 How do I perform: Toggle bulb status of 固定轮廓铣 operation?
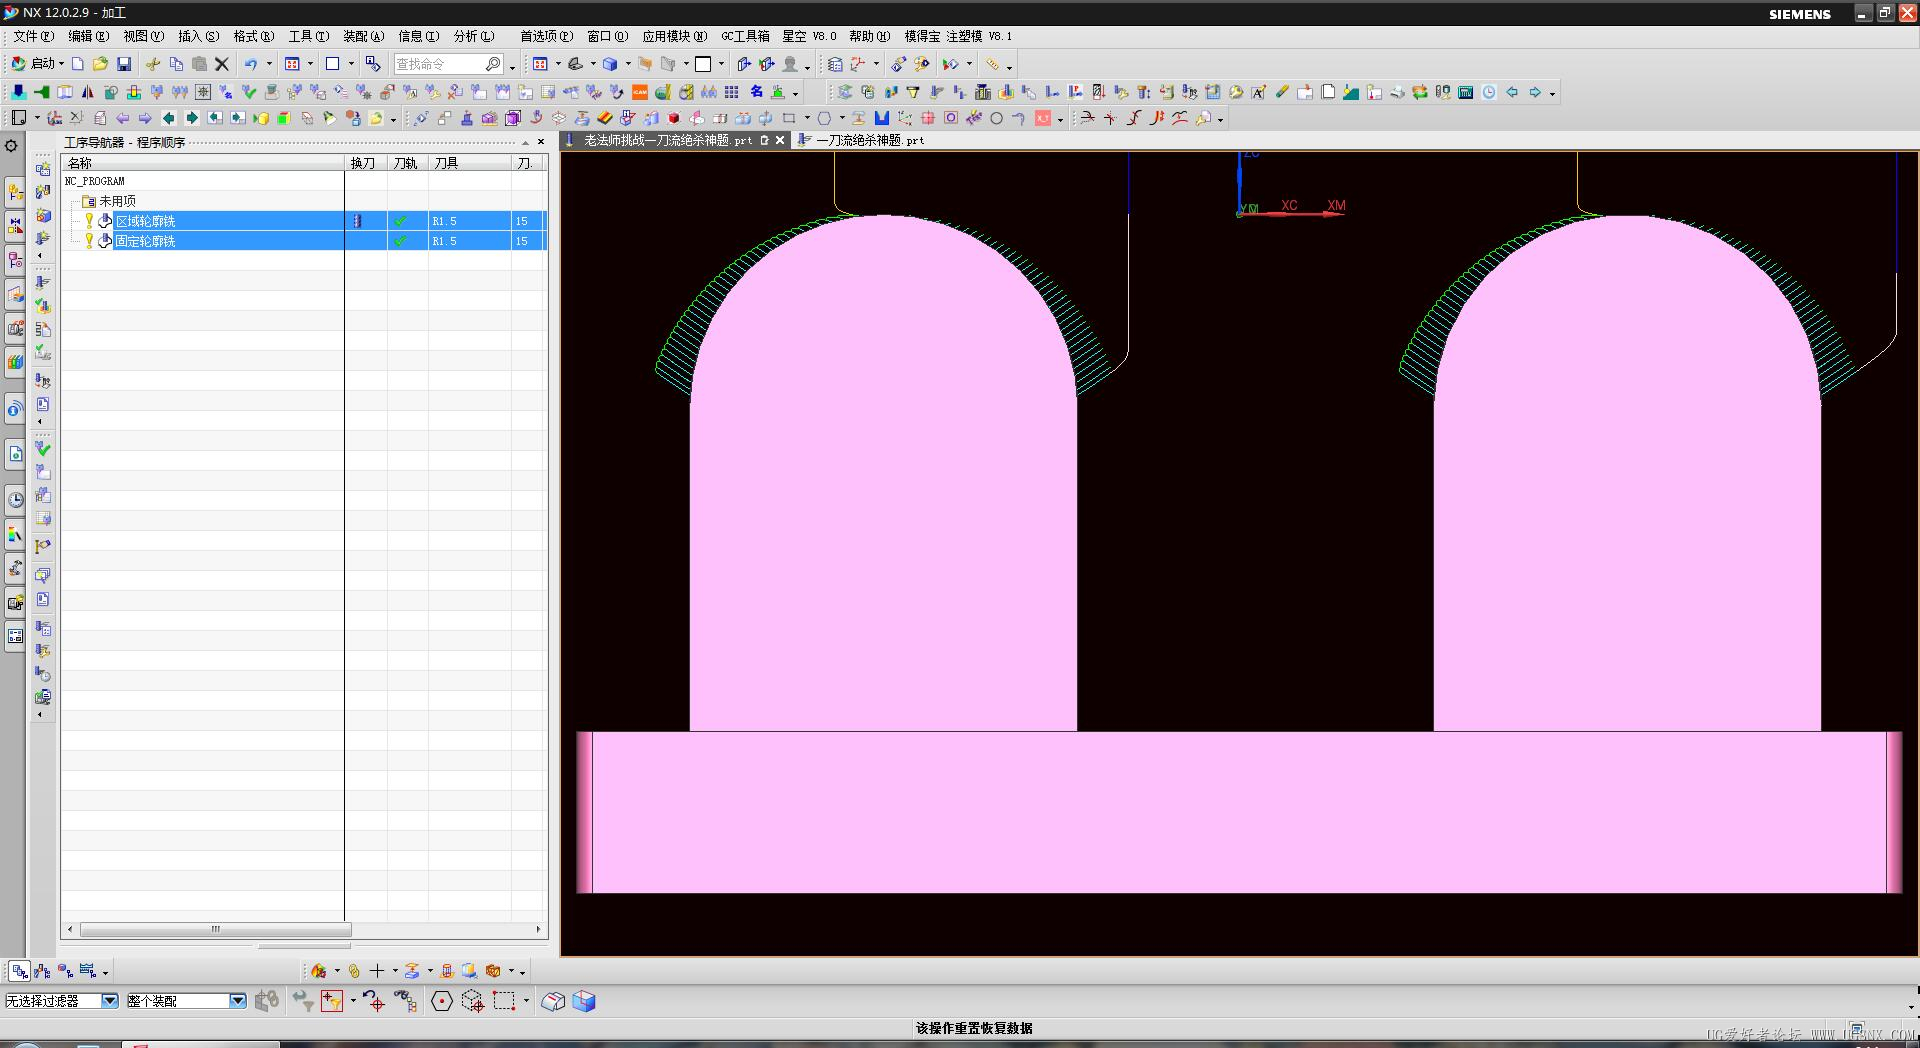tap(88, 241)
